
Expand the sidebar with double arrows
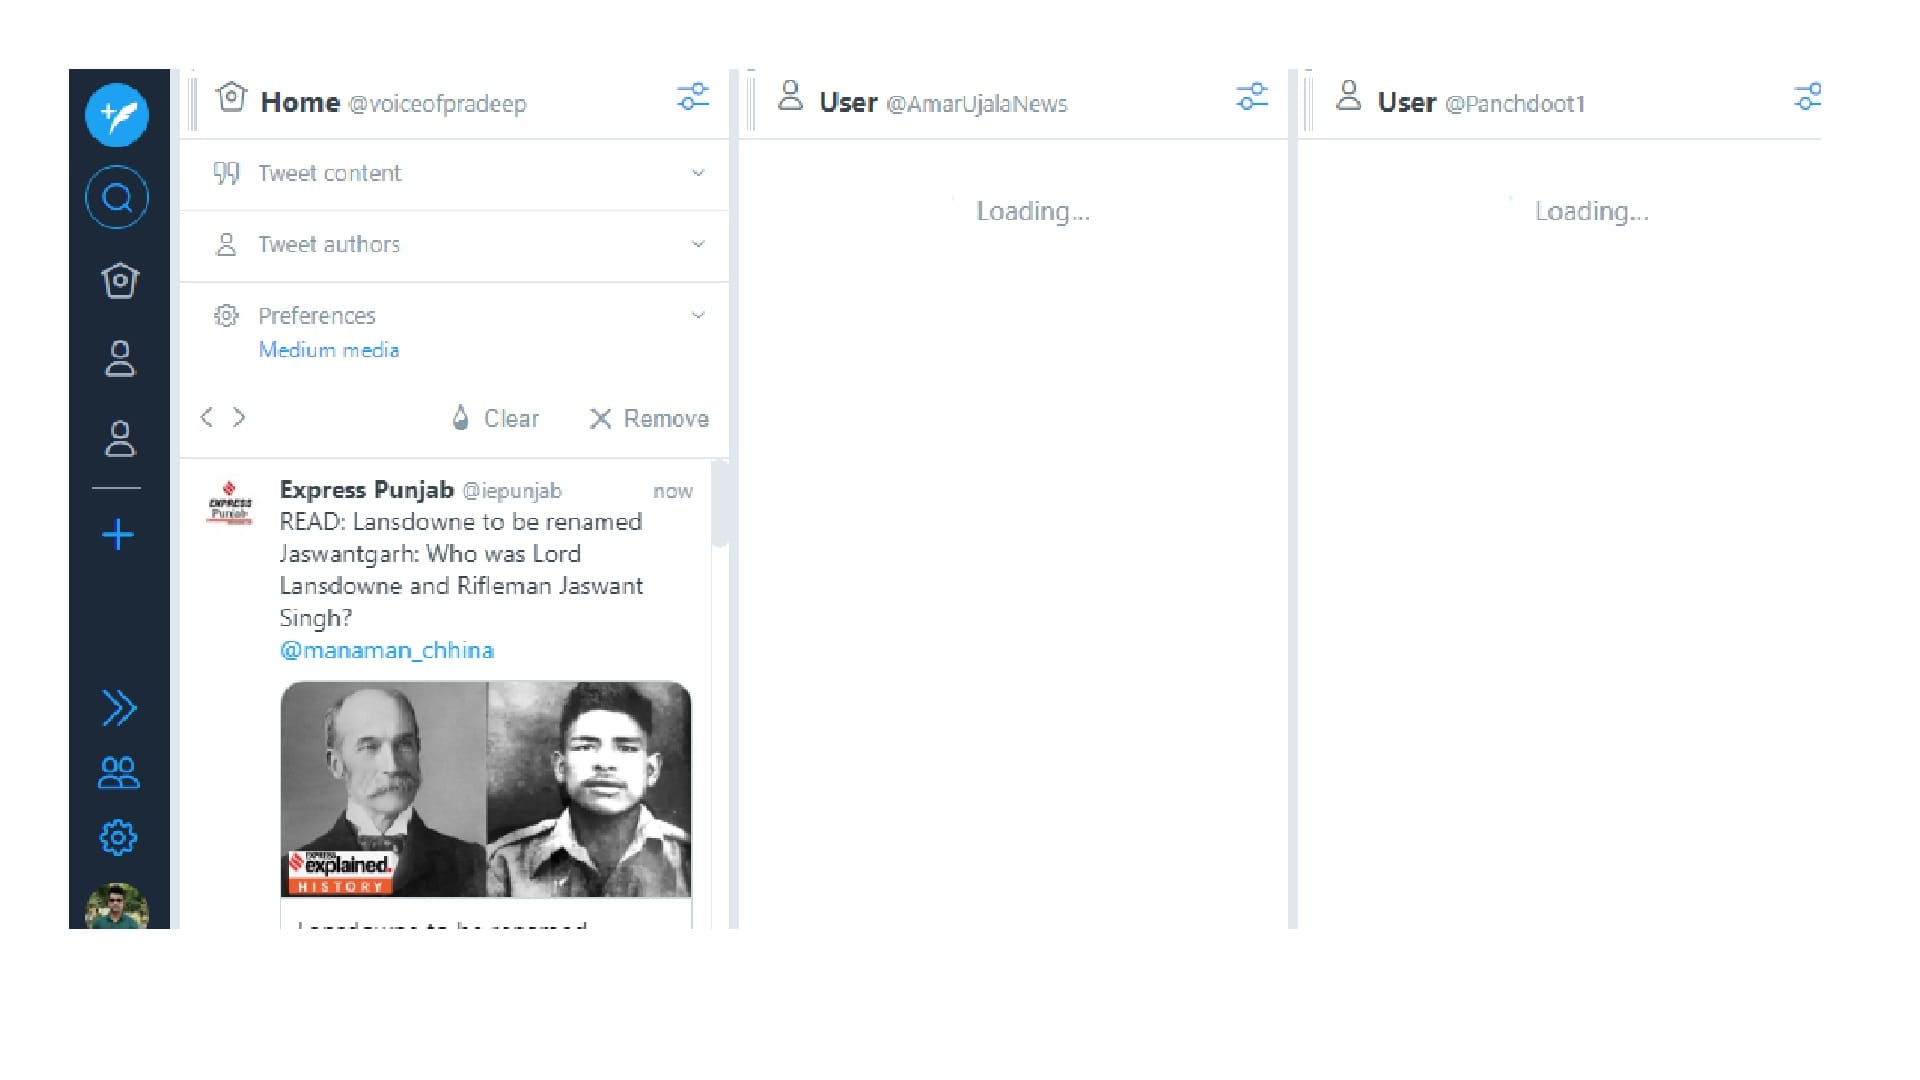click(x=119, y=708)
